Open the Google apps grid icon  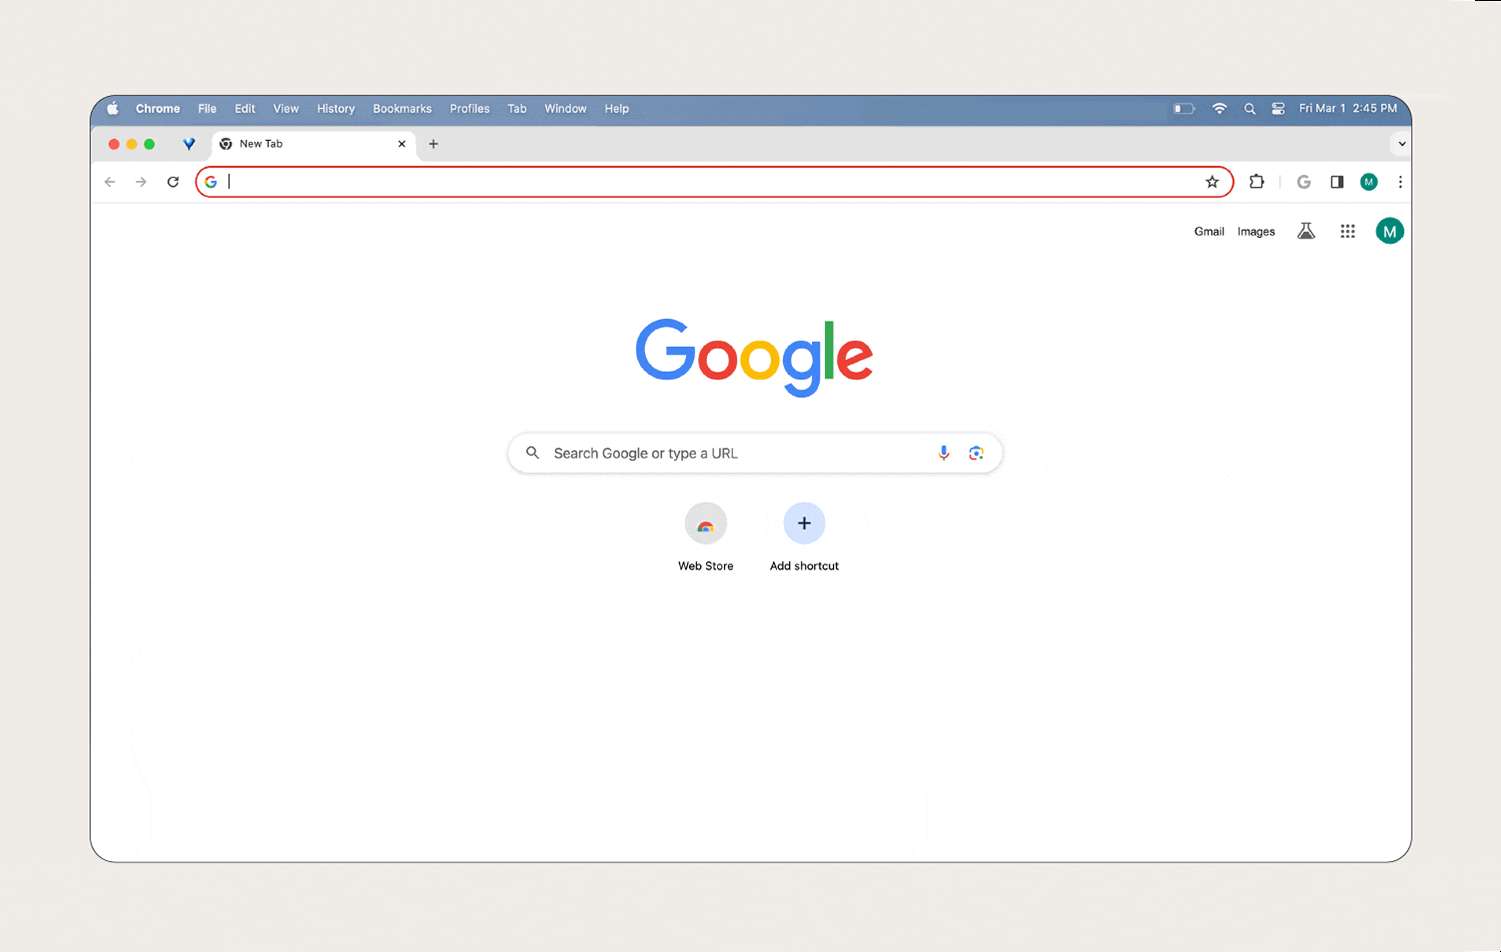coord(1348,232)
